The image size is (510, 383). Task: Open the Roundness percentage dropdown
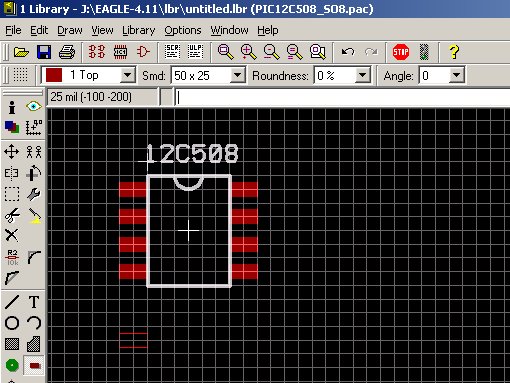point(362,75)
